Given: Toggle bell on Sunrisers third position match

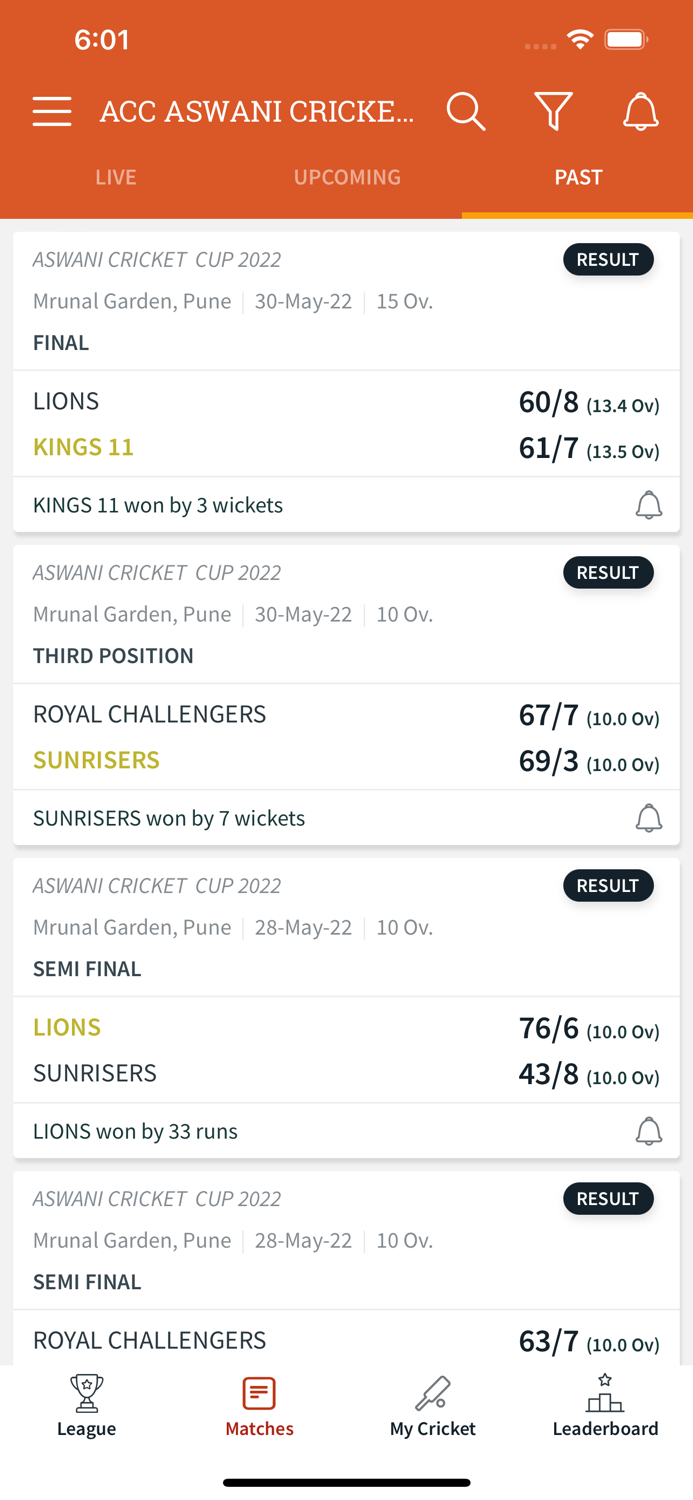Looking at the screenshot, I should pos(649,818).
